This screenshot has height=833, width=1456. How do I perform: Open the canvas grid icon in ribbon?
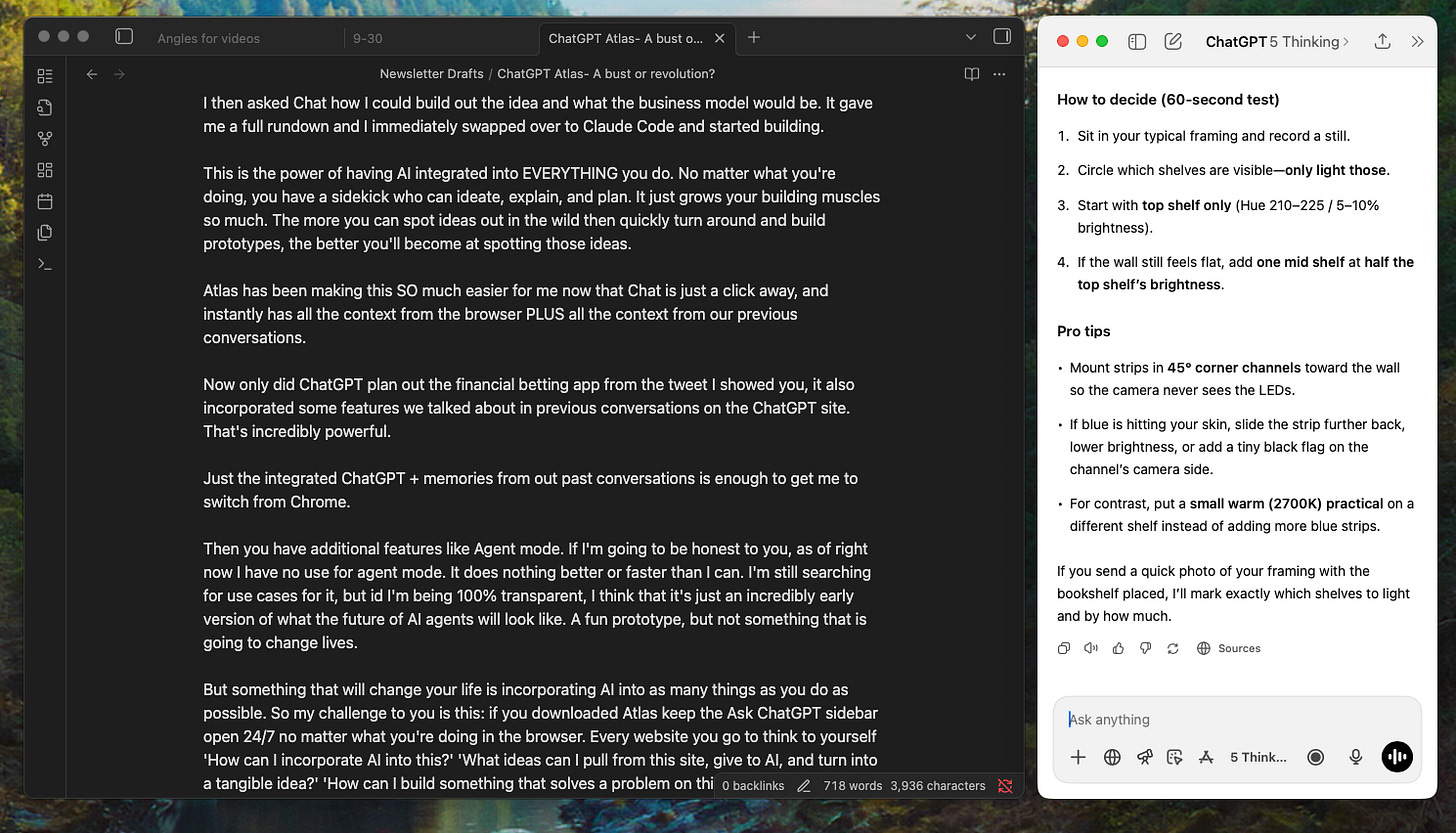click(44, 170)
